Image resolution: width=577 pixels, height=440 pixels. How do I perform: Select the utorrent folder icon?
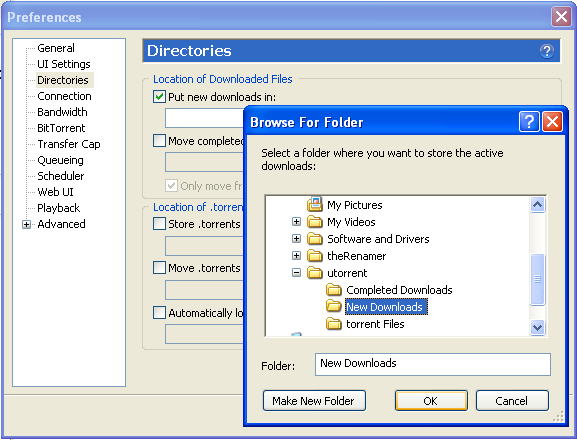[315, 273]
